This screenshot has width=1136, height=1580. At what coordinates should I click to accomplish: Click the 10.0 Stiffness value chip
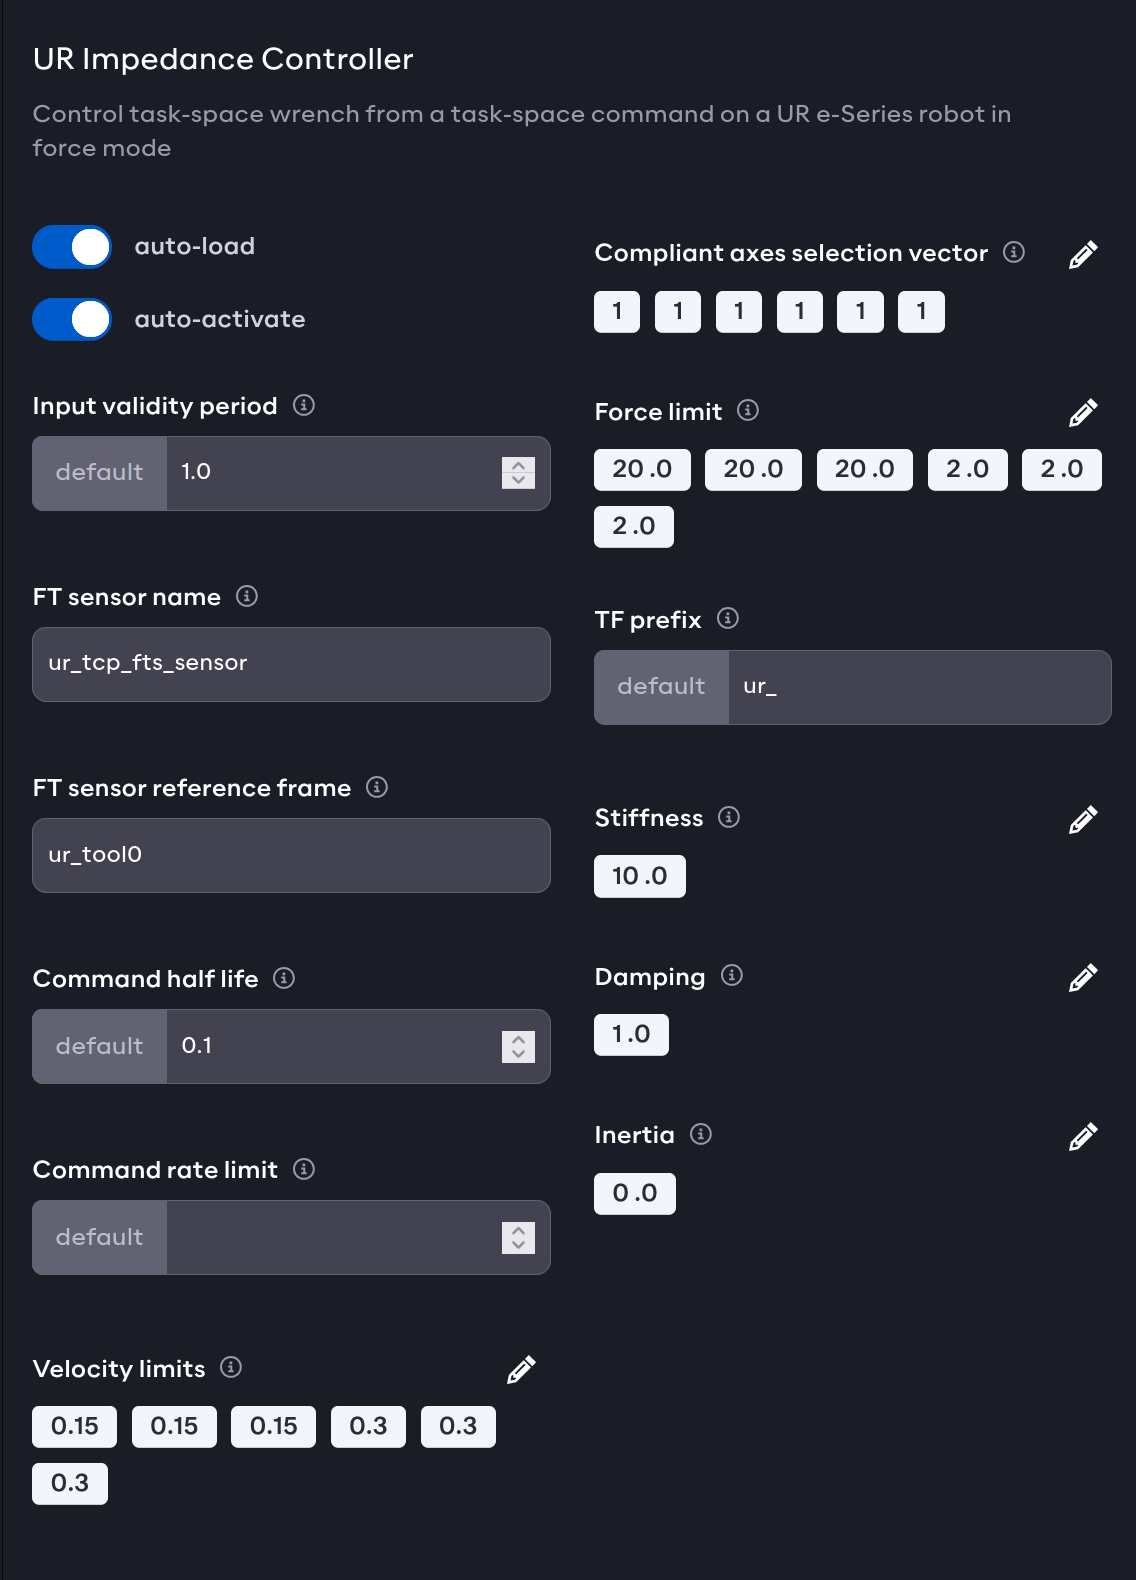tap(639, 876)
